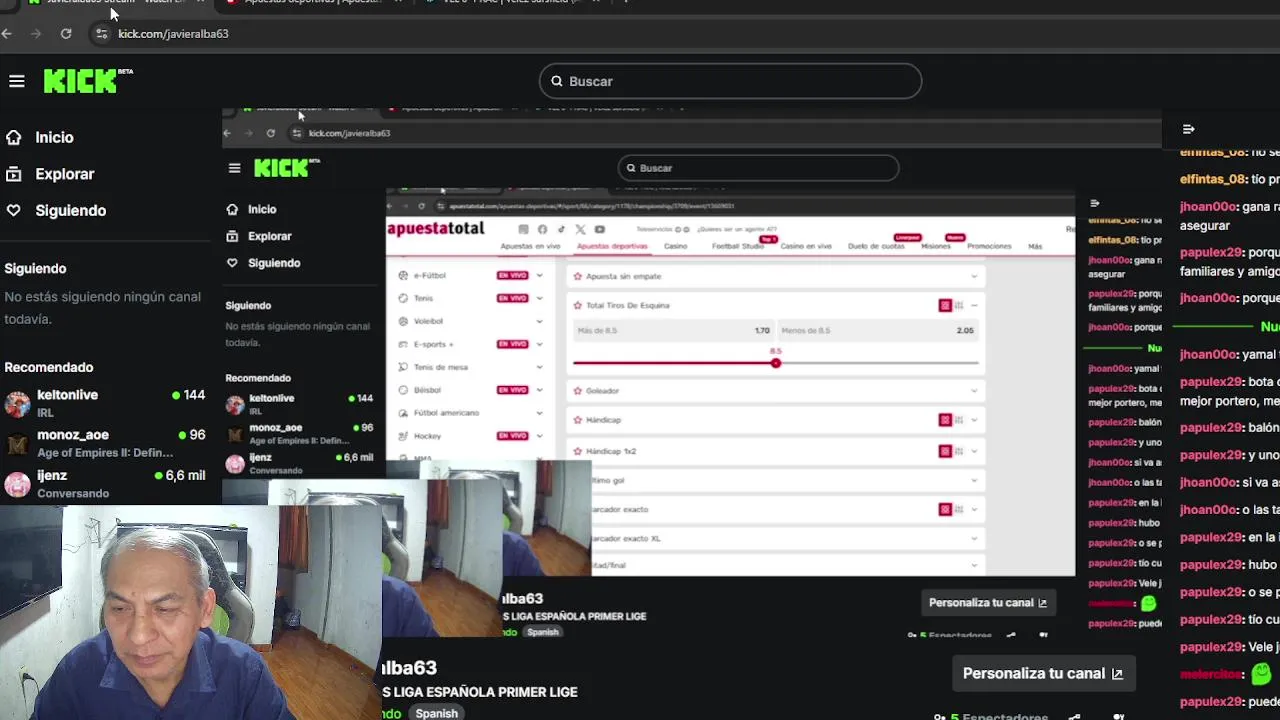Reload the page in the outer browser toolbar
The height and width of the screenshot is (720, 1280).
(x=66, y=33)
